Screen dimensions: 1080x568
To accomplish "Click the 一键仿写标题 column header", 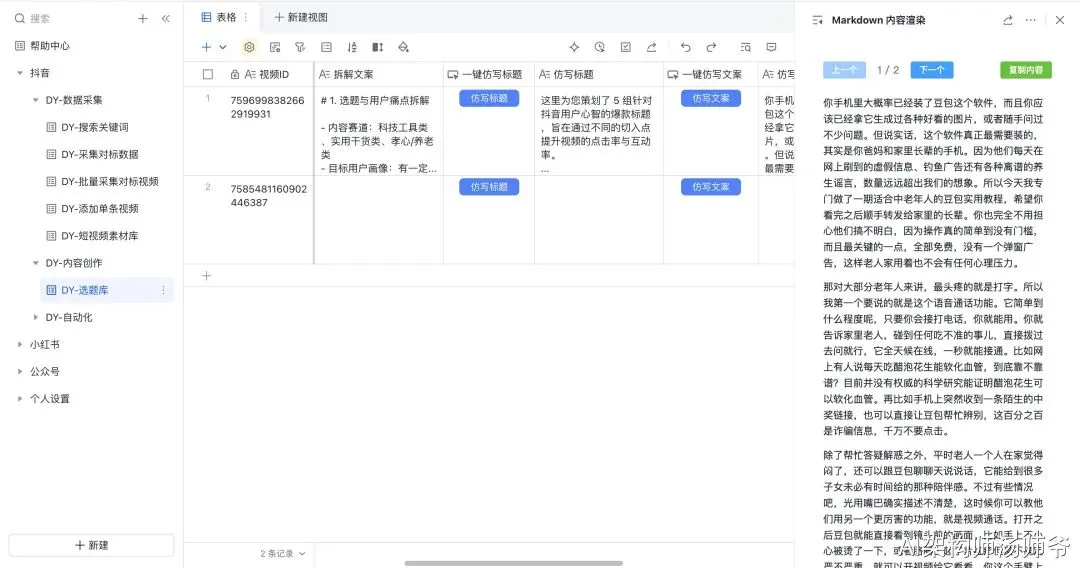I will (x=488, y=74).
